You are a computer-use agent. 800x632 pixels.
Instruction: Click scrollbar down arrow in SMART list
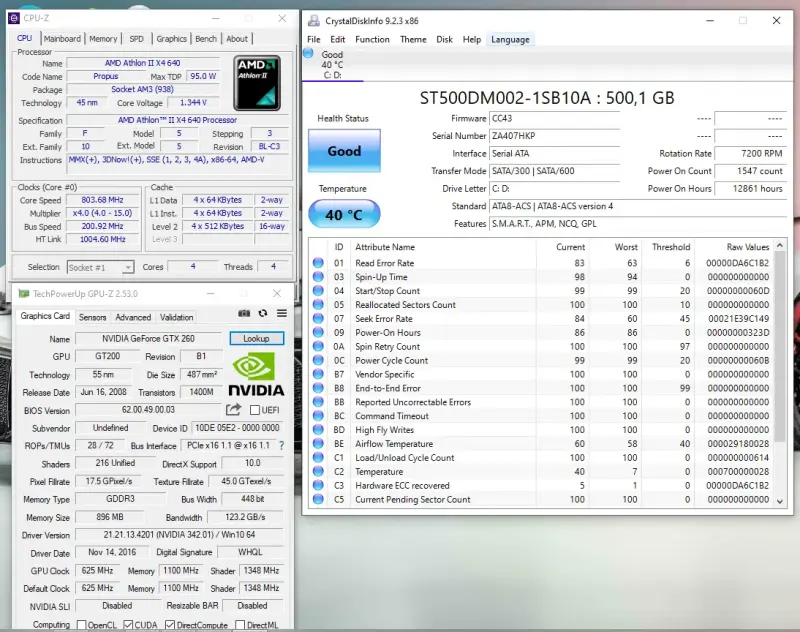(780, 501)
